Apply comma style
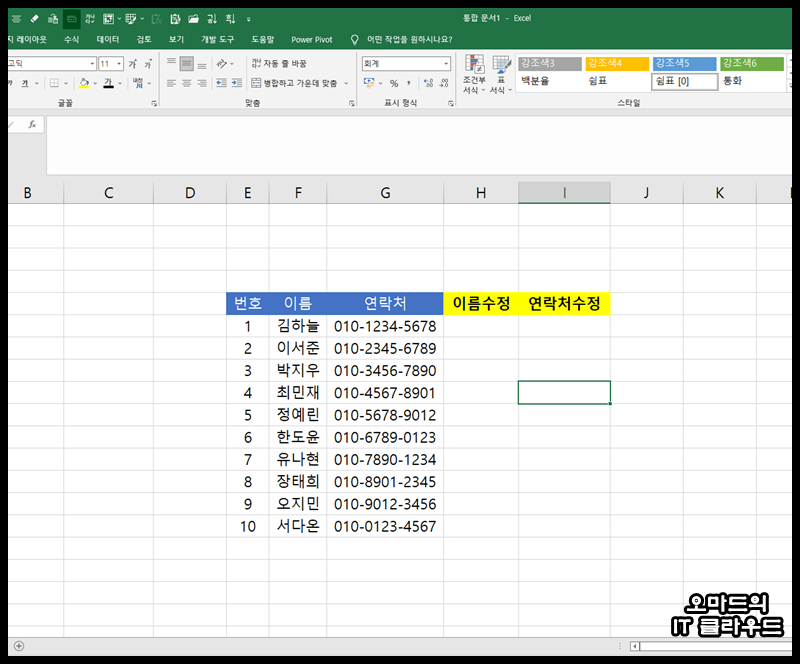 tap(409, 83)
